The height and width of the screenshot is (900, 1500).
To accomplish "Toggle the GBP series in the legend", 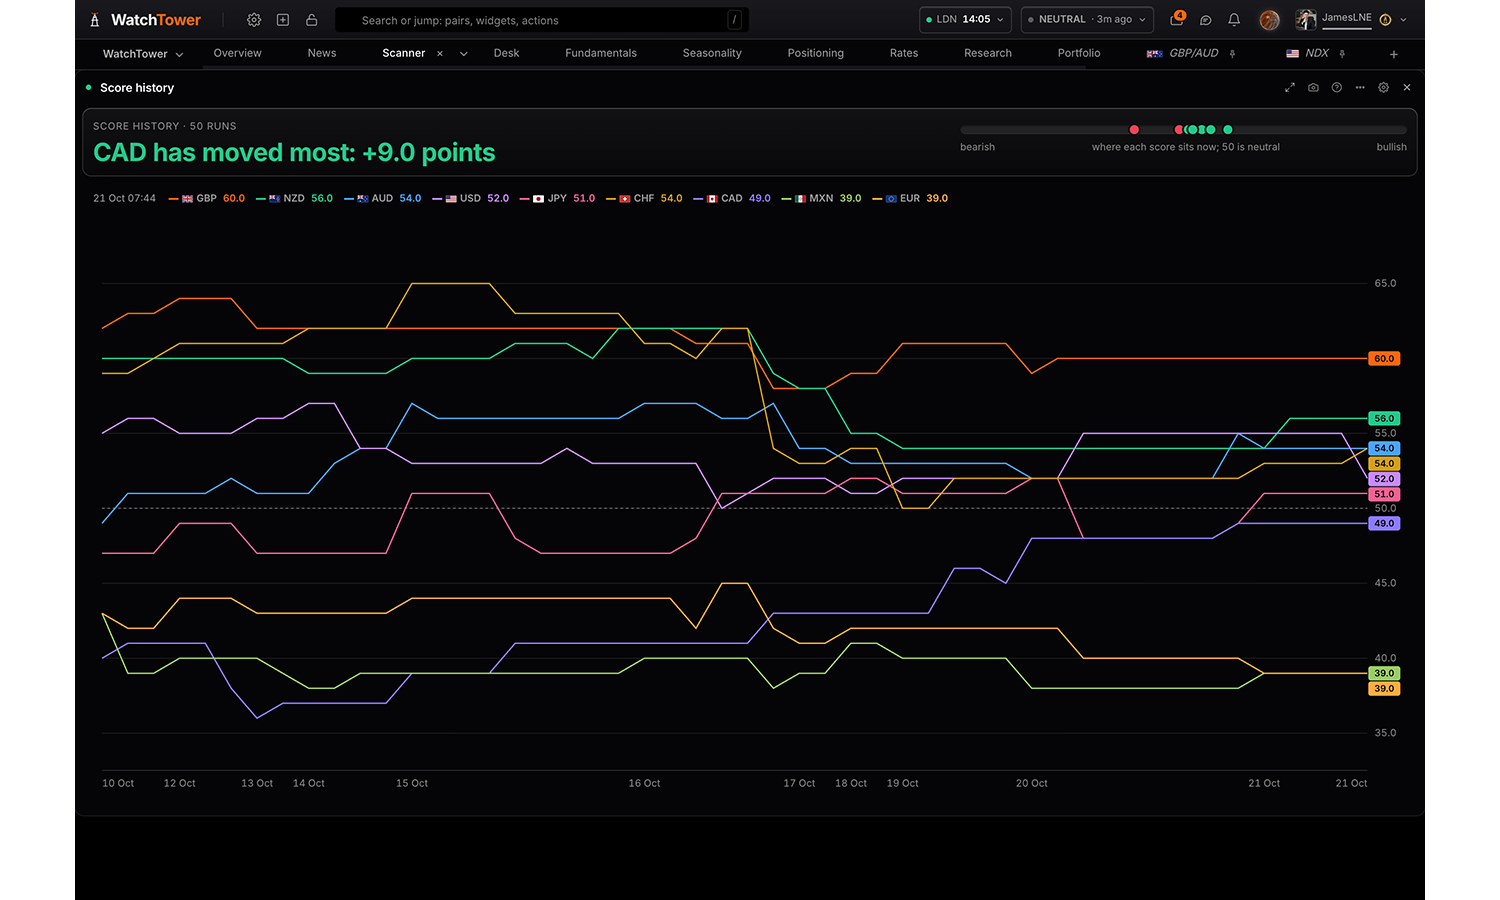I will click(x=207, y=198).
